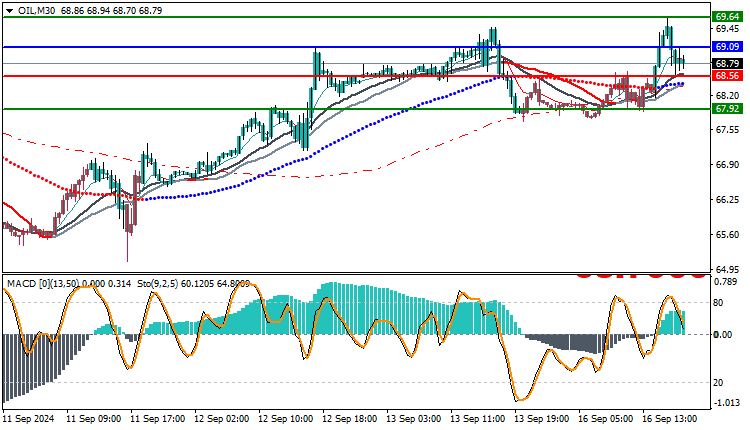Select the 16 Sep 05:00 time label
Image resolution: width=750 pixels, height=430 pixels.
click(x=606, y=419)
